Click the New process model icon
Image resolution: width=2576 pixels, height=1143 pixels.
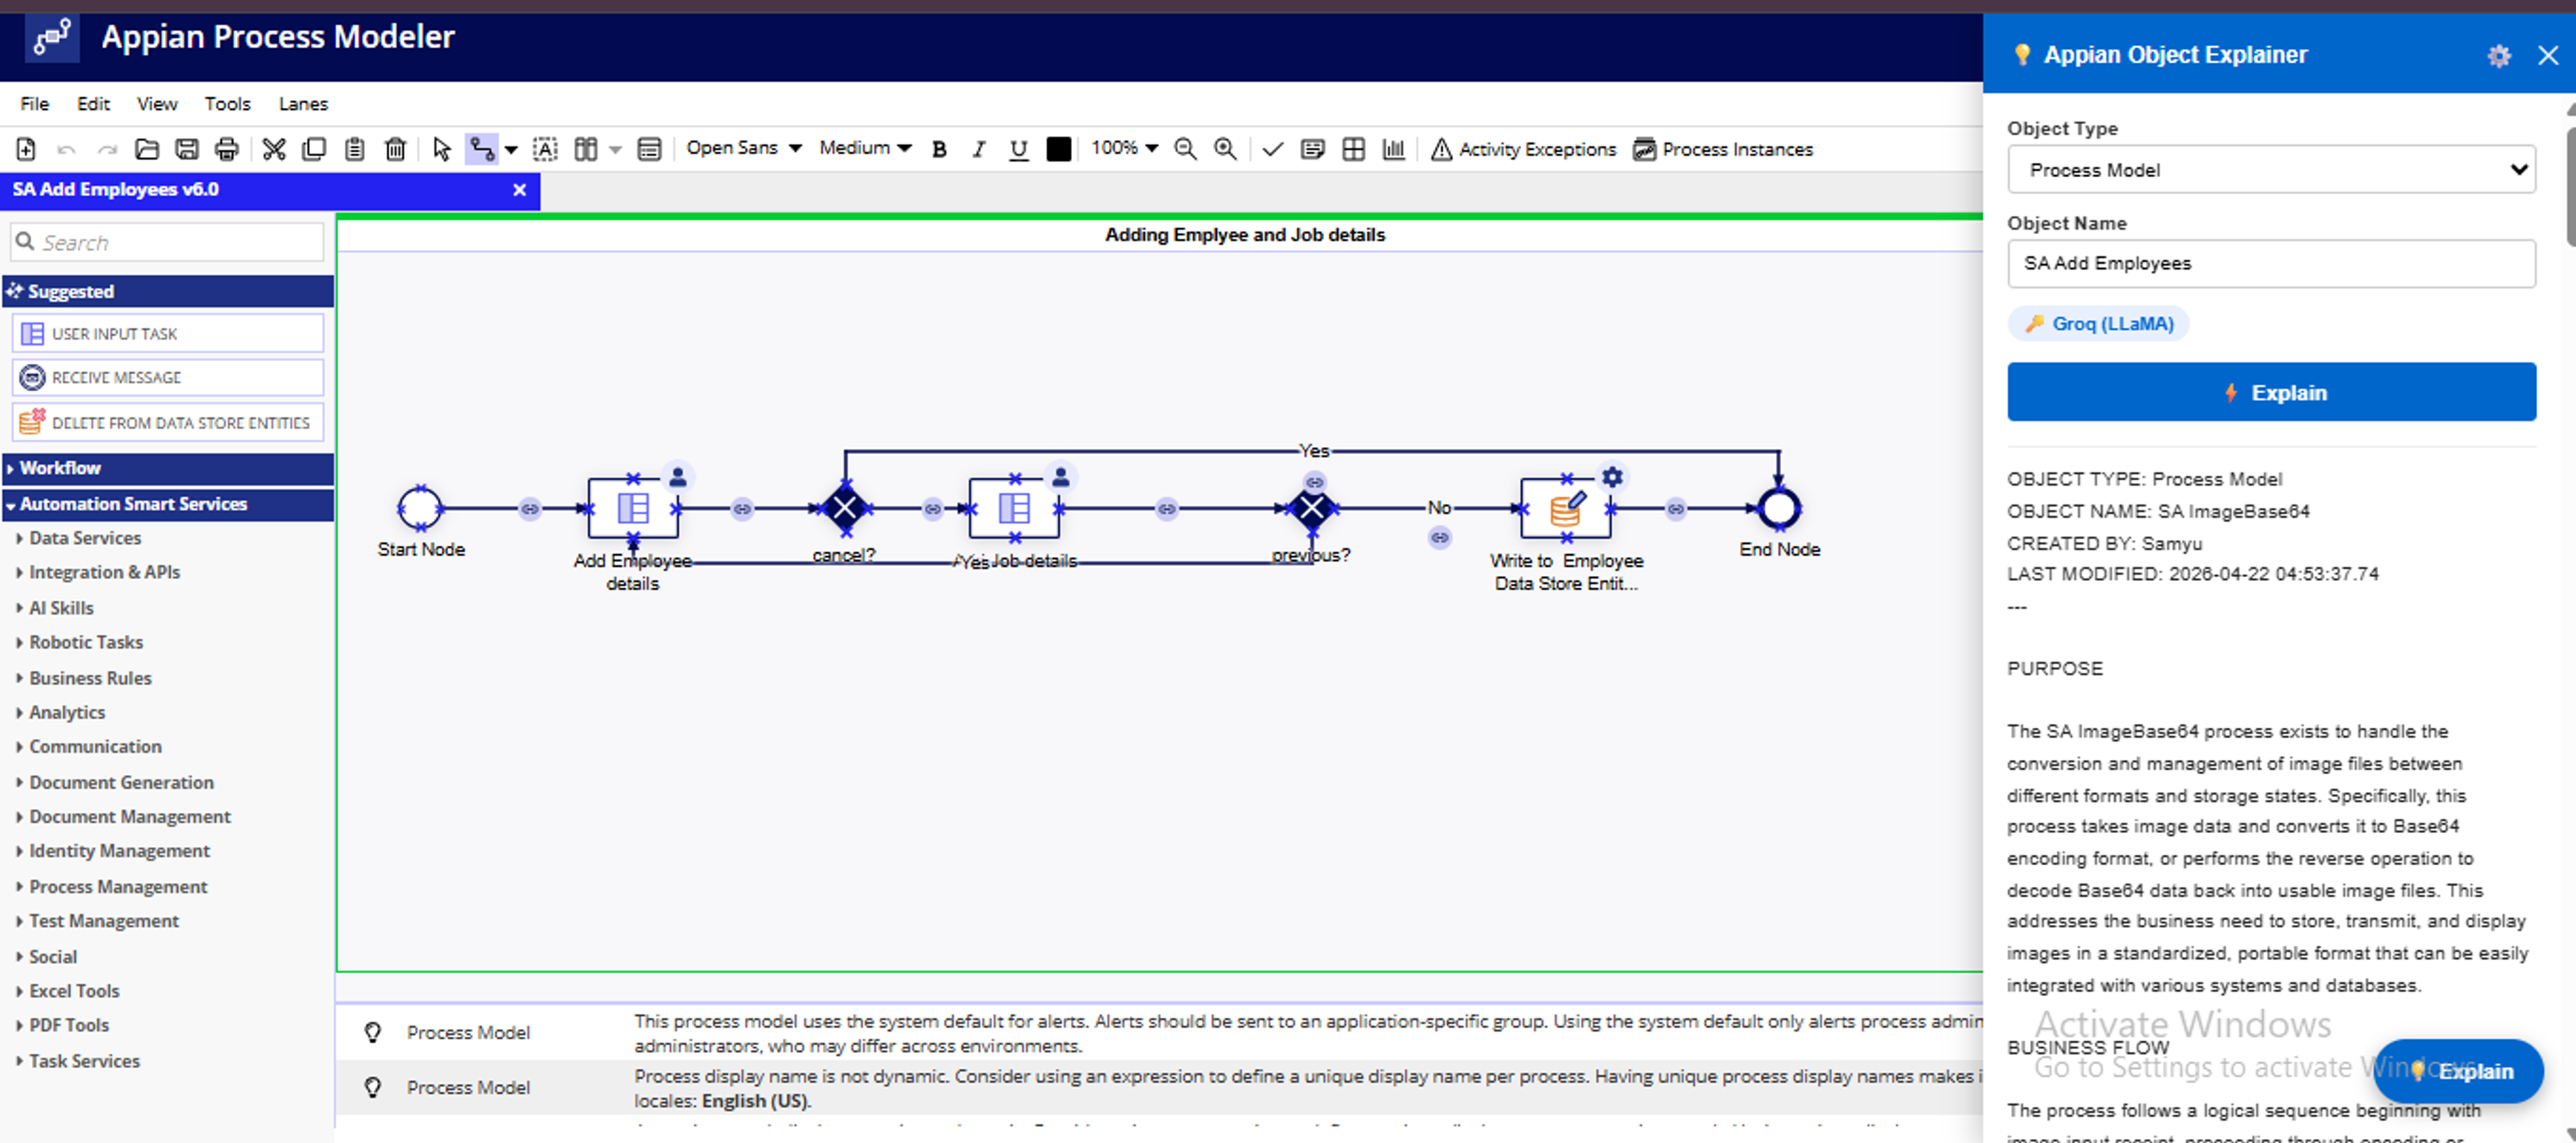[26, 149]
